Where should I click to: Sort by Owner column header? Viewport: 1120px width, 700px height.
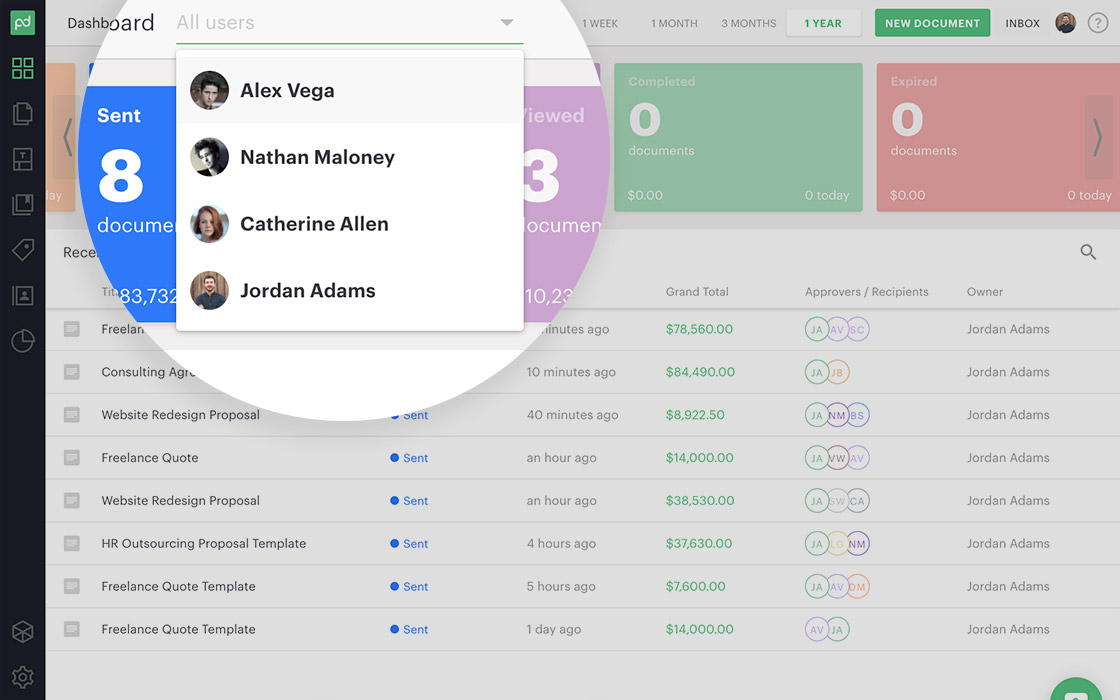(x=984, y=291)
